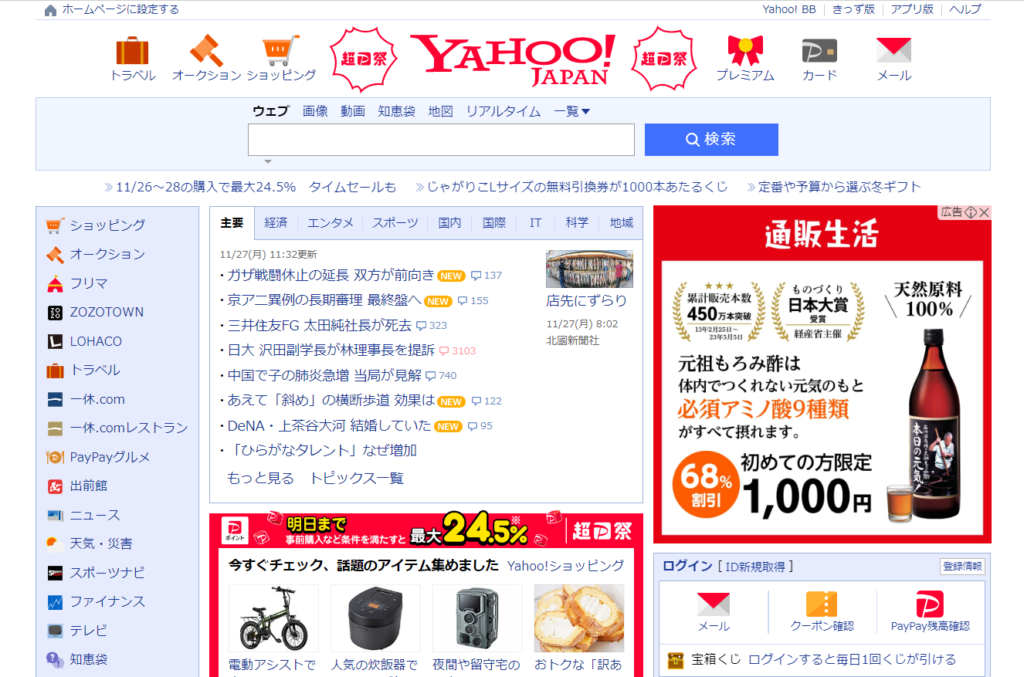The height and width of the screenshot is (677, 1024).
Task: Click the 知恵袋 sidebar icon
Action: click(55, 660)
